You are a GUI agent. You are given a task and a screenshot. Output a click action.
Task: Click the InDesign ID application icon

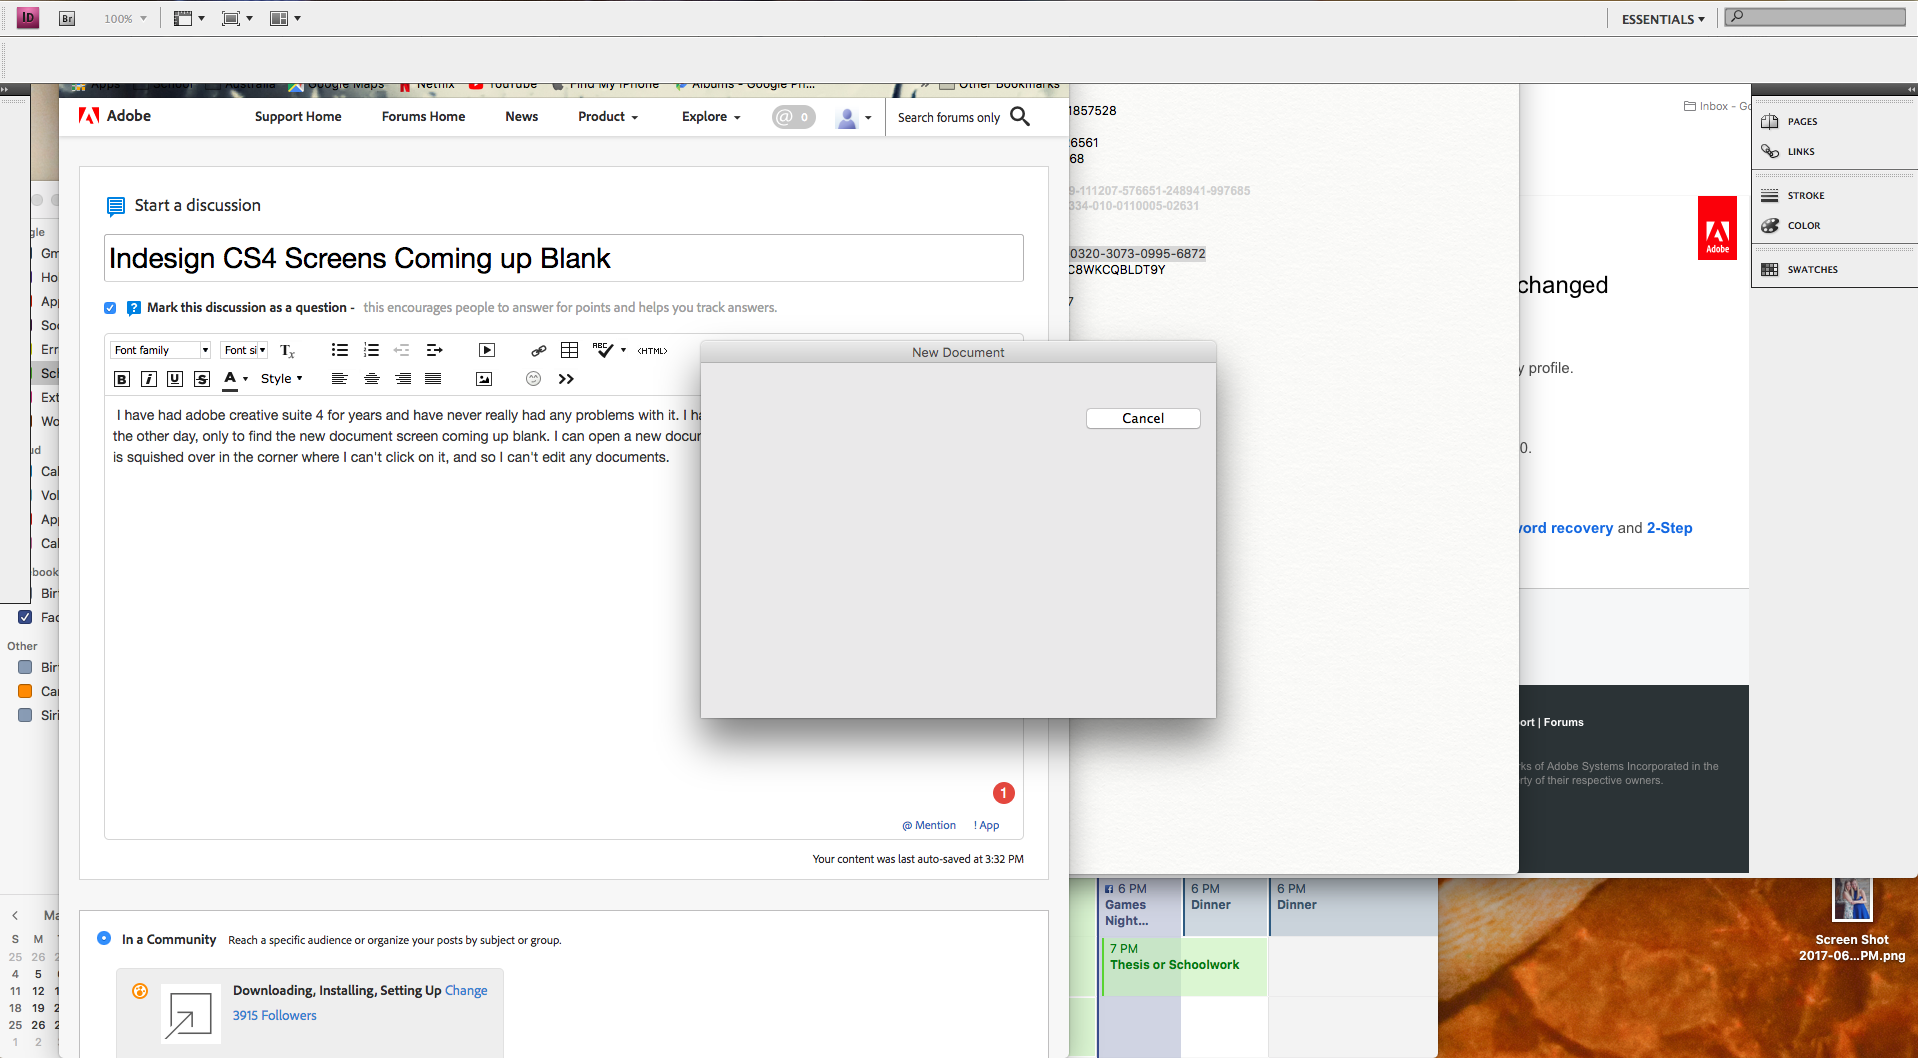[x=28, y=17]
